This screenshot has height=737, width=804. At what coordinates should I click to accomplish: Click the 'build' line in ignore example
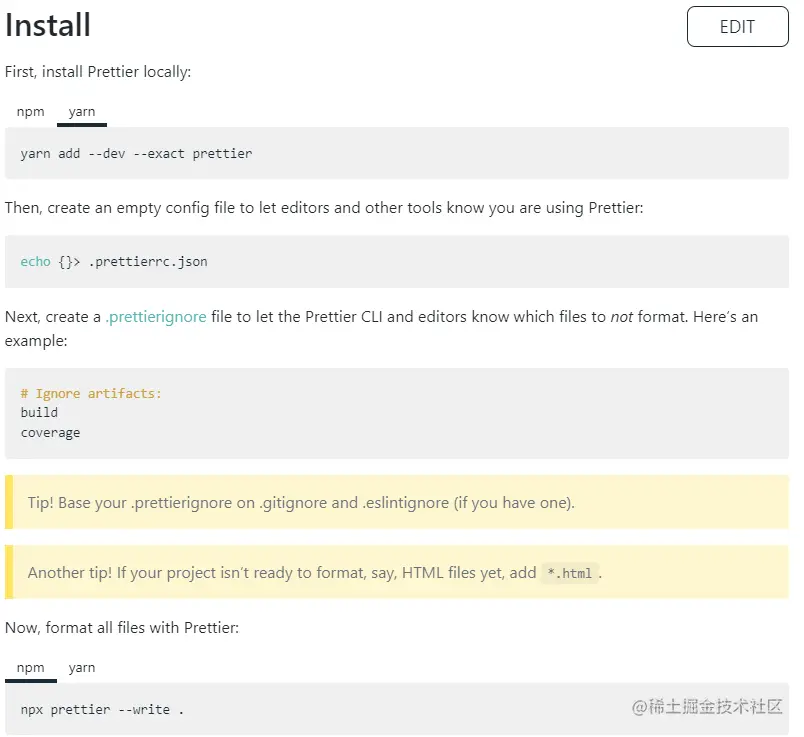[39, 412]
